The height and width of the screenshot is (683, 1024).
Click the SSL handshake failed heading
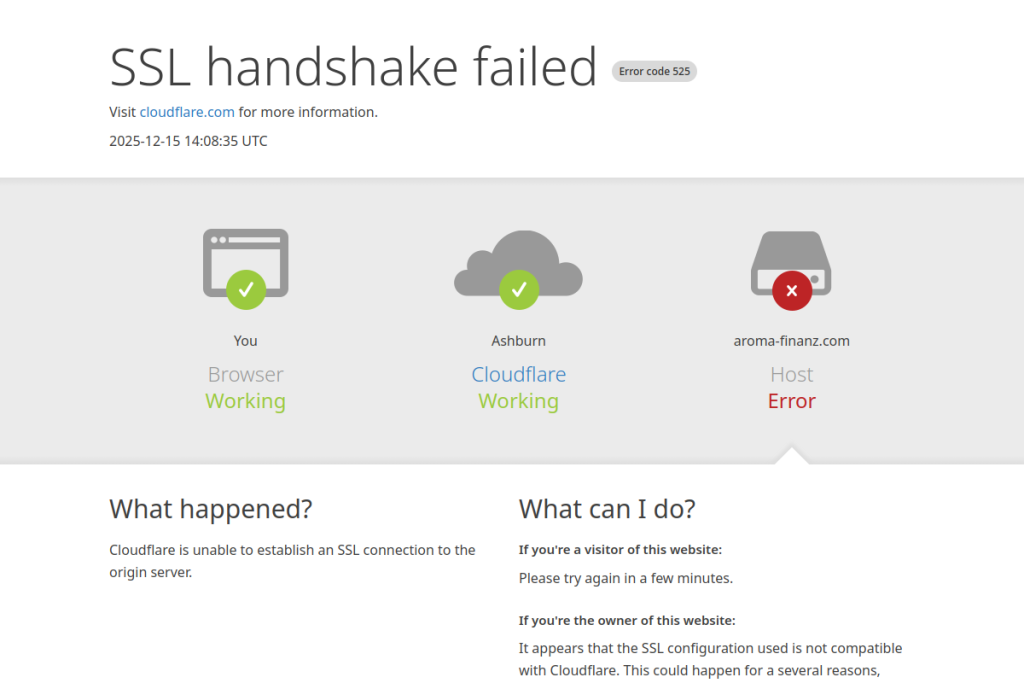click(x=353, y=67)
